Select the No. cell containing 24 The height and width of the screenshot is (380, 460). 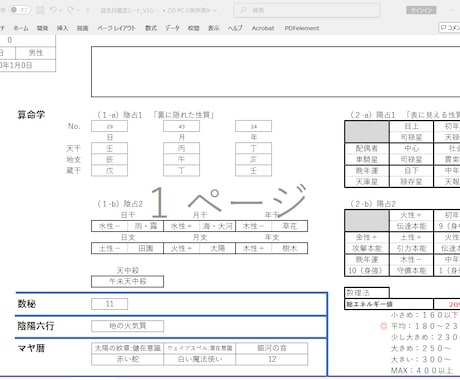coord(253,126)
